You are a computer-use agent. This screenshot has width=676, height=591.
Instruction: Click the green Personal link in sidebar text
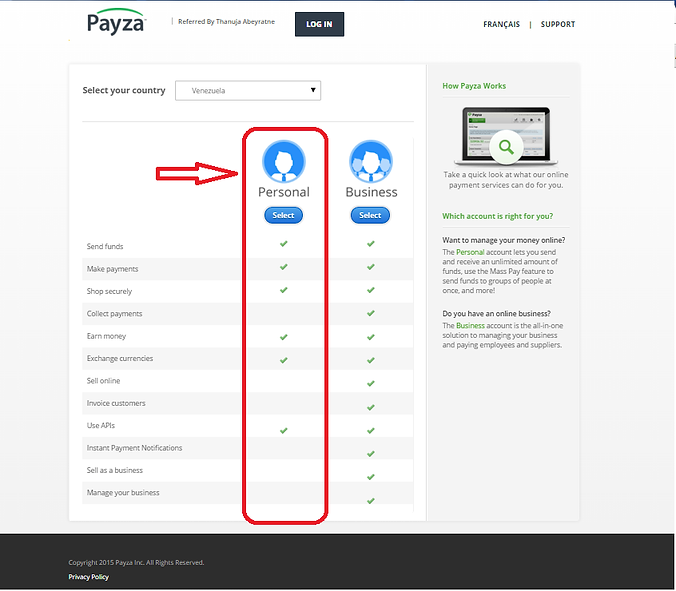[470, 252]
